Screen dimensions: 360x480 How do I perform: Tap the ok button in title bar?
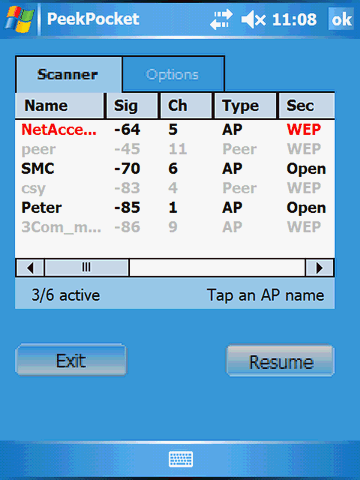click(341, 19)
